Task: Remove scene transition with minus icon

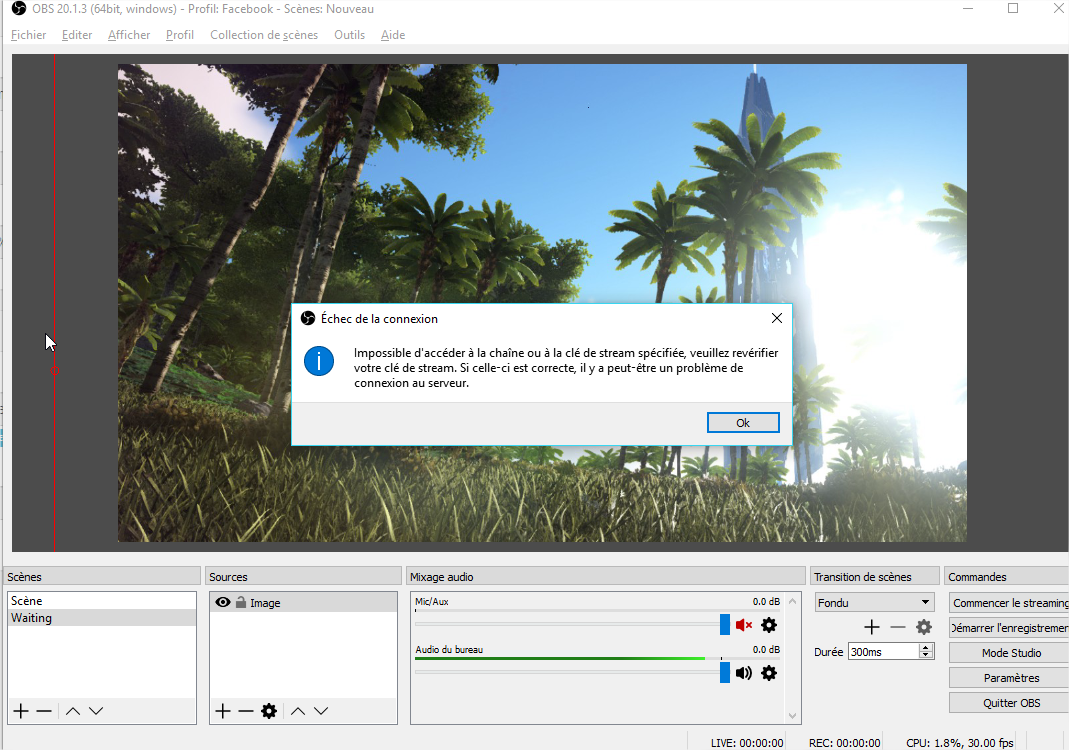Action: point(898,627)
